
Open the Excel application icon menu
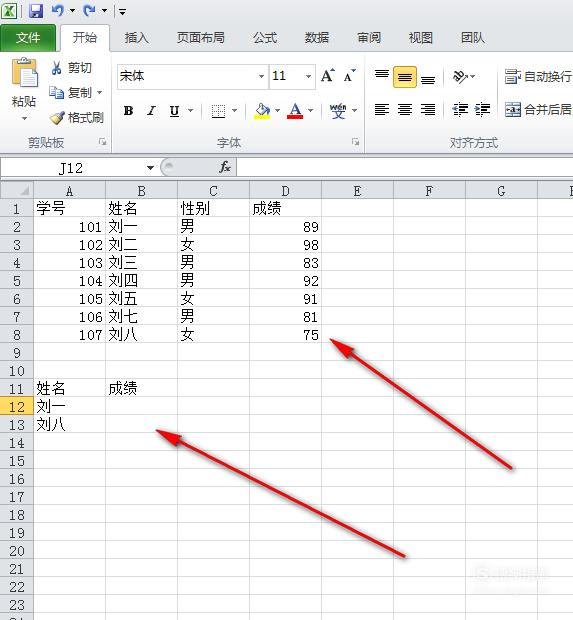(9, 11)
